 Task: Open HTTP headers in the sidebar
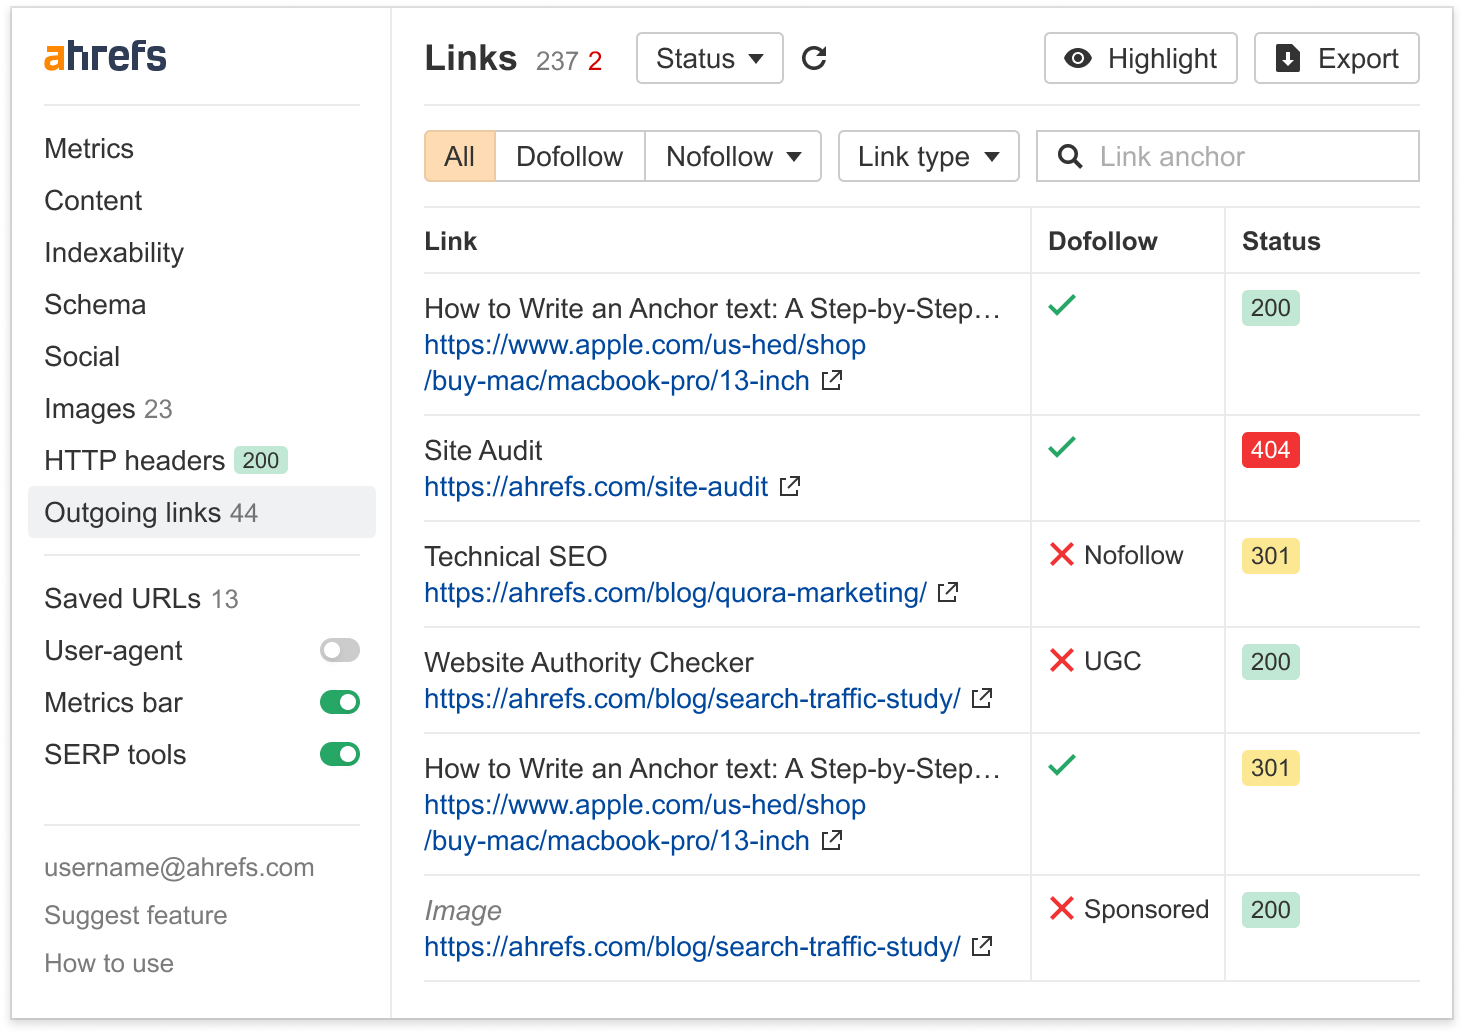pos(134,460)
